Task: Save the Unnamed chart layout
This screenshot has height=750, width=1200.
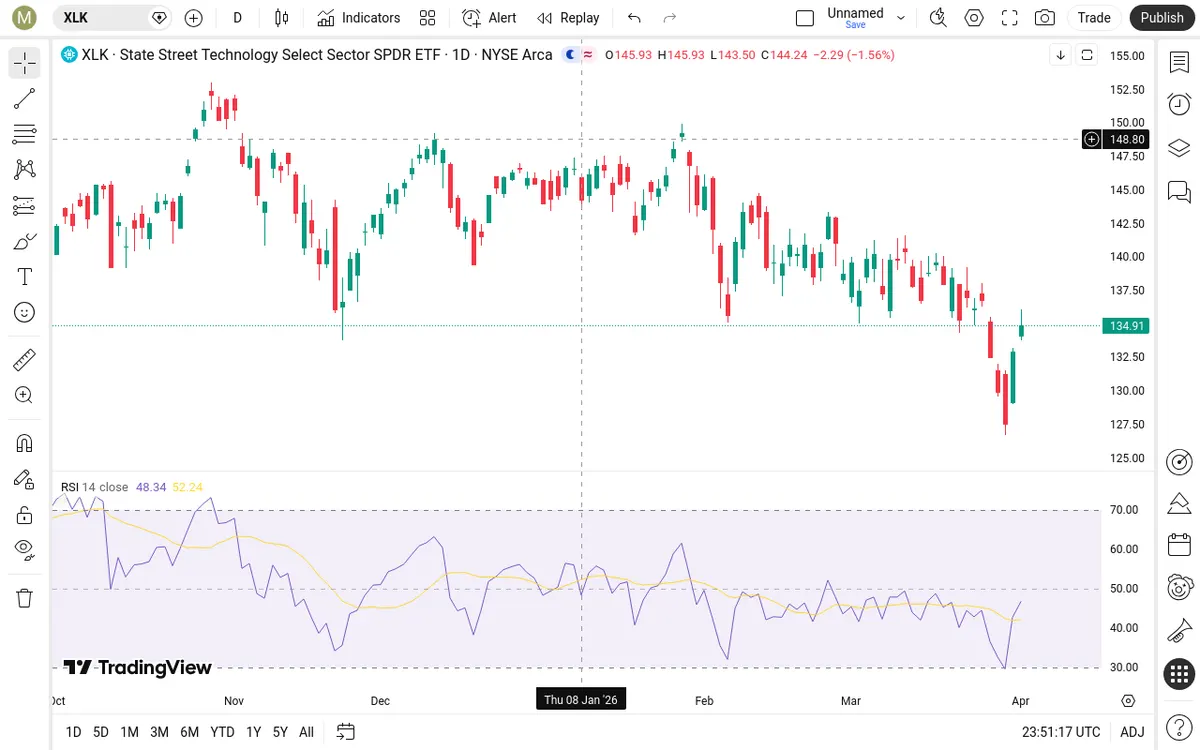Action: coord(855,25)
